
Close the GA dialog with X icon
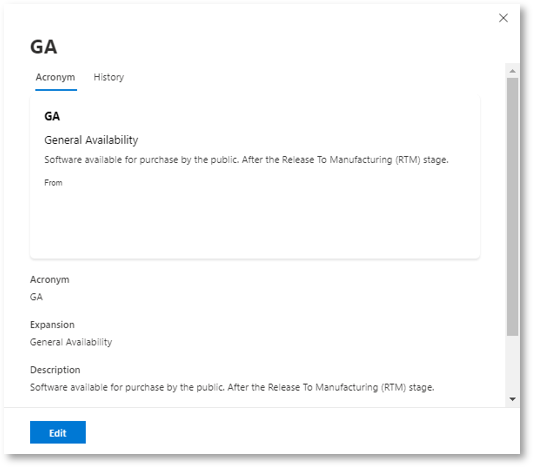coord(503,18)
